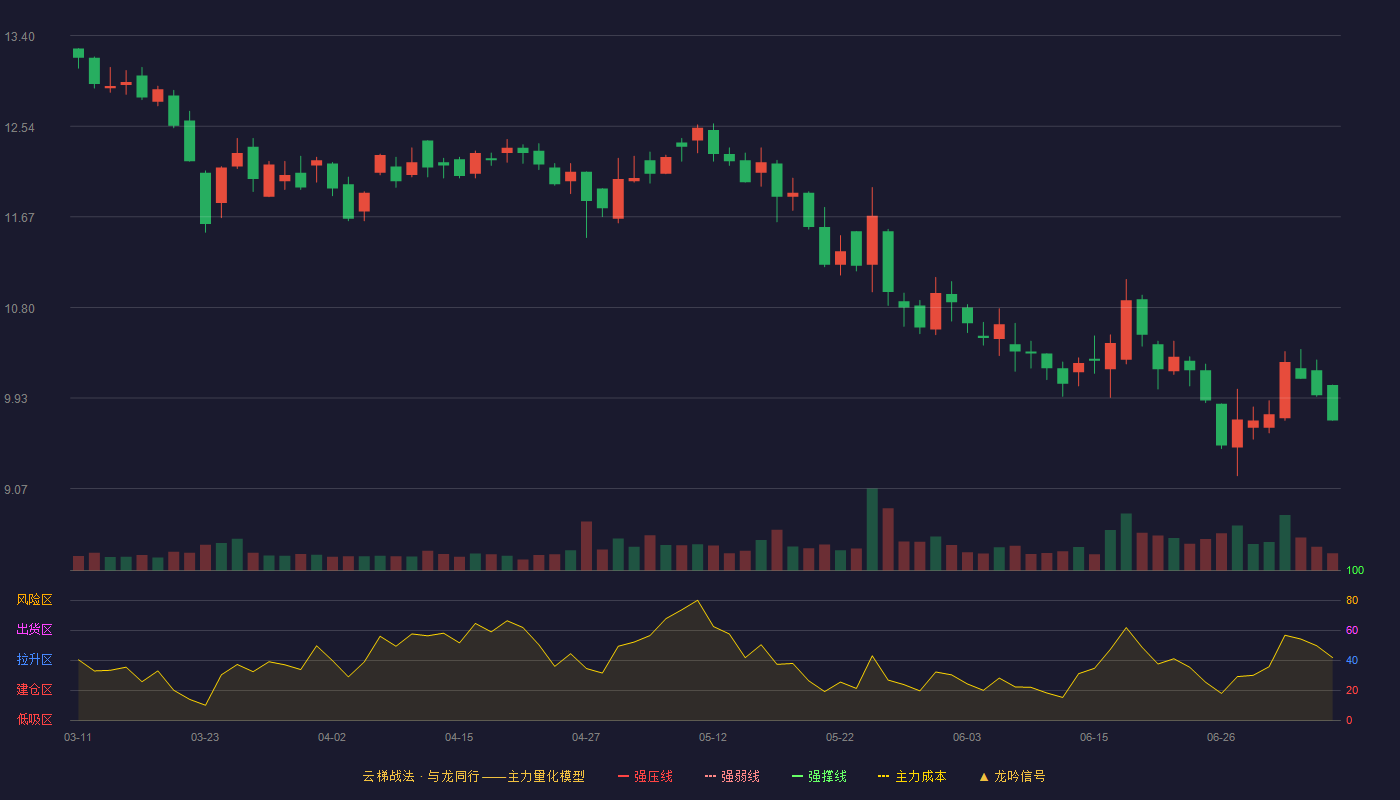Screen dimensions: 1400x800
Task: Click the 05-12 date axis marker
Action: [713, 737]
